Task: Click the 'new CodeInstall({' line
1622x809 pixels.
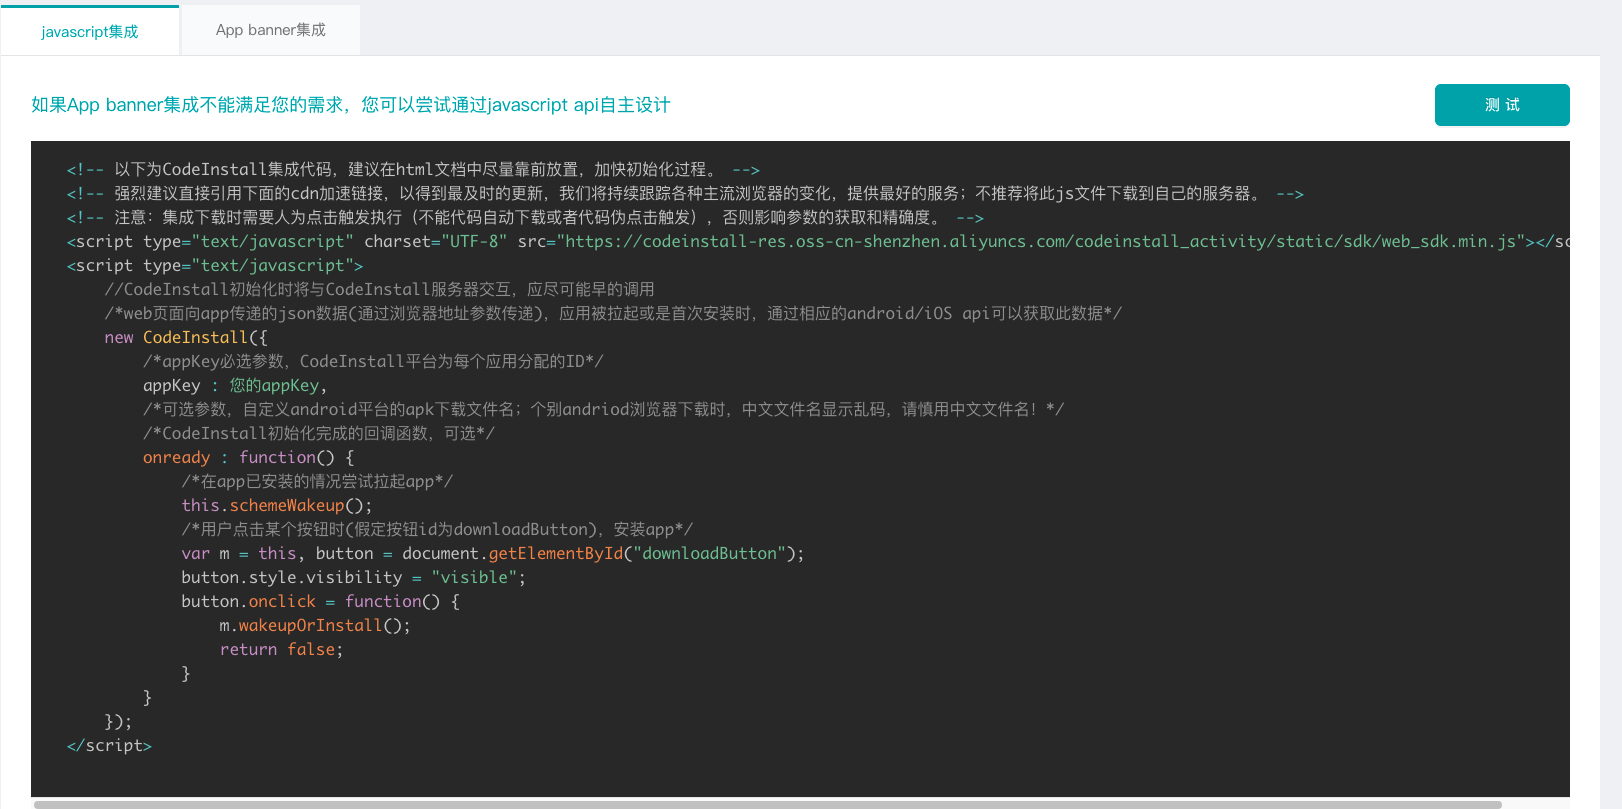Action: point(186,337)
